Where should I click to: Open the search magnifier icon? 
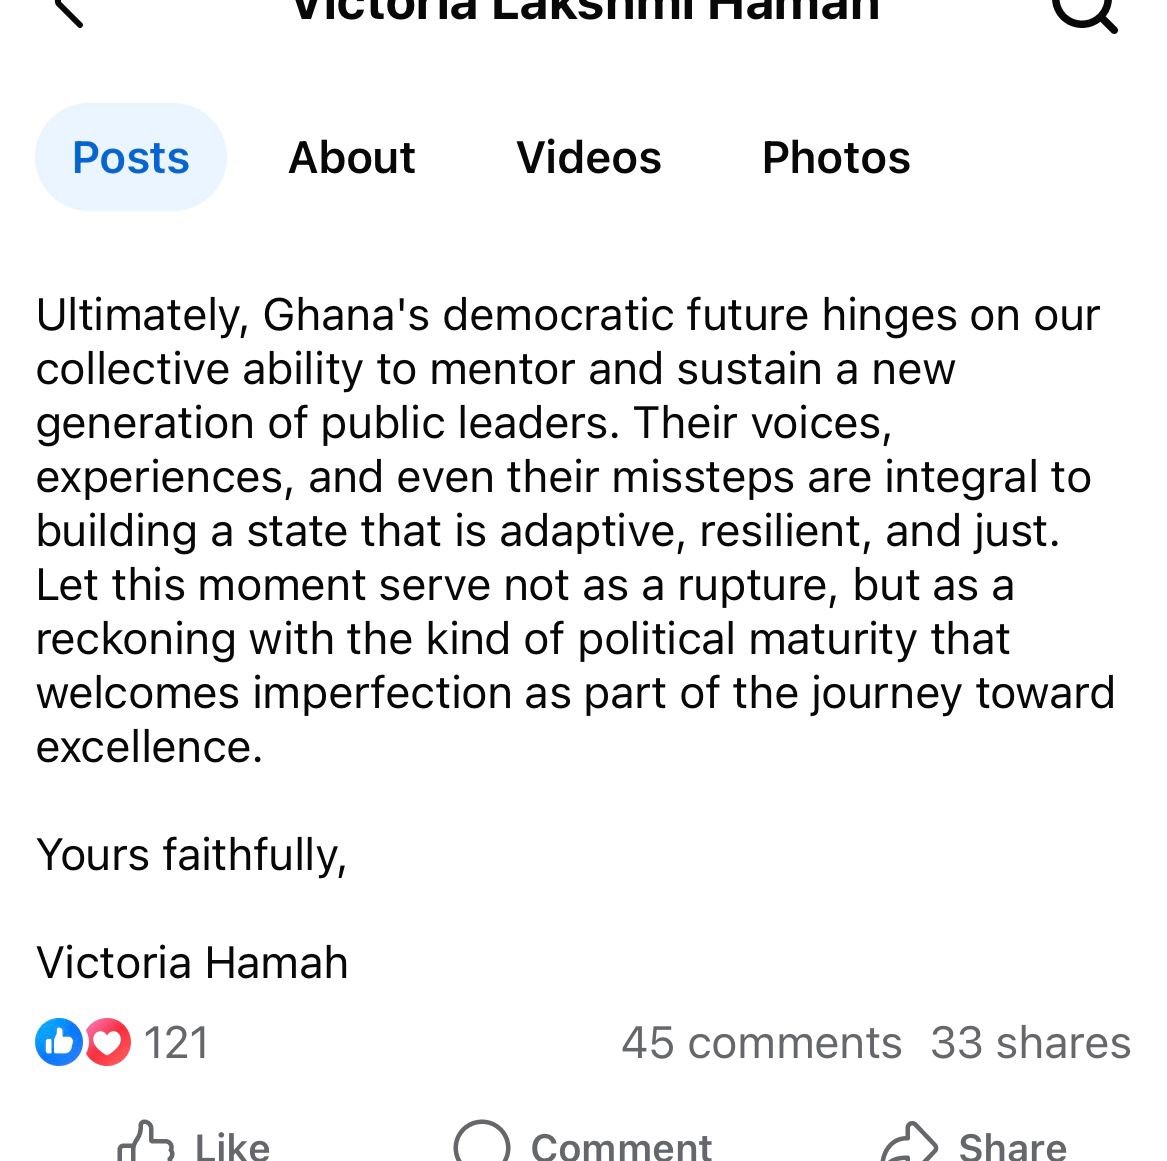click(1084, 13)
